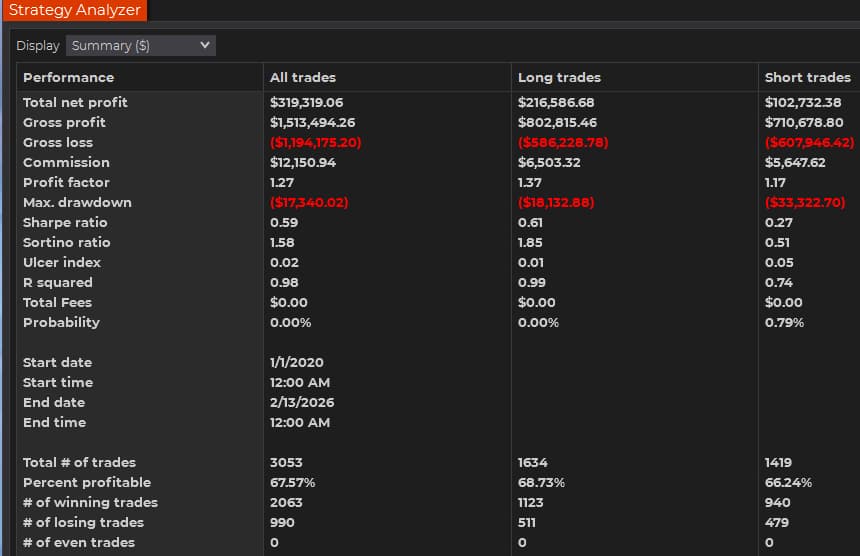The image size is (860, 556).
Task: Select the Ulcer index row label
Action: (62, 263)
